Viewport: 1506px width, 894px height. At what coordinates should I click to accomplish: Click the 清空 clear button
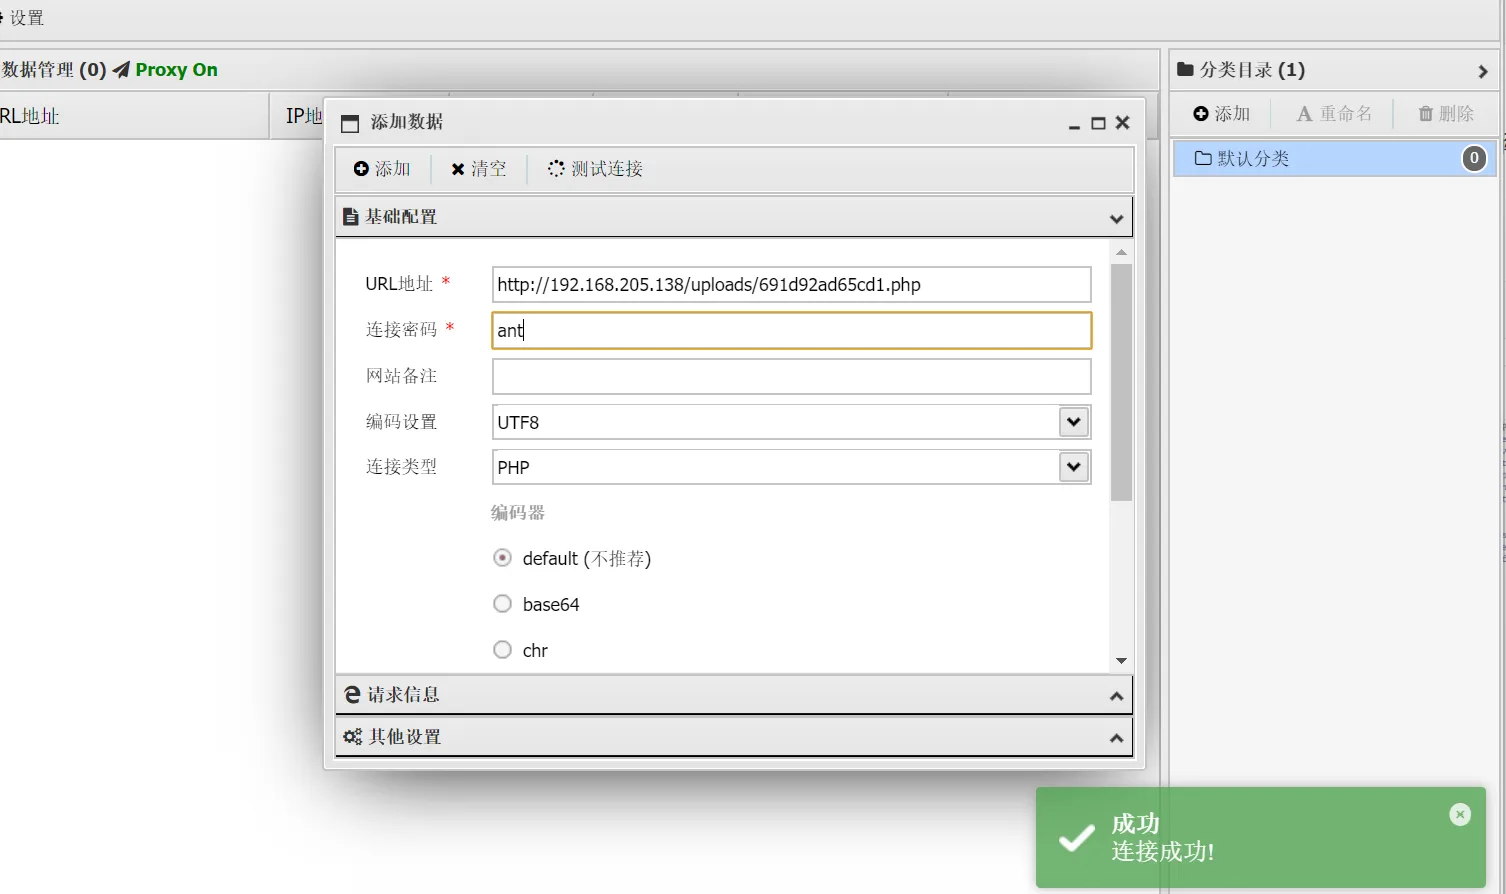point(478,169)
